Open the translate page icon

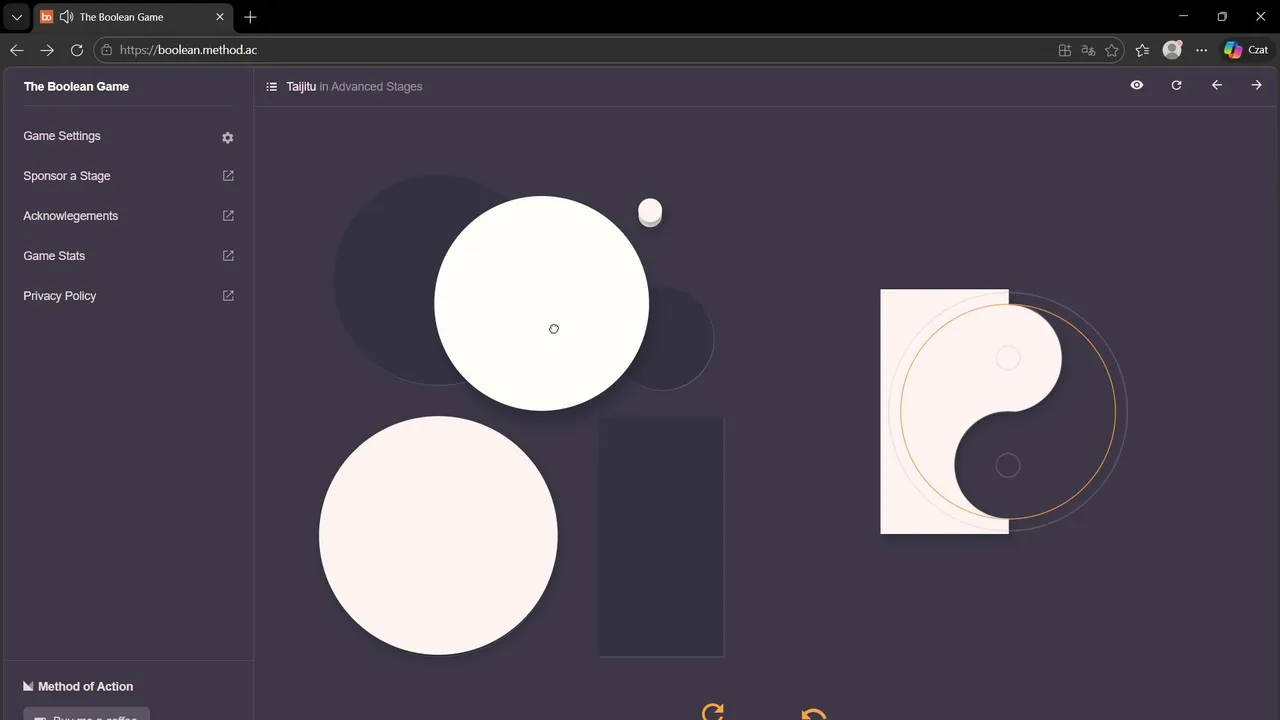[x=1088, y=50]
